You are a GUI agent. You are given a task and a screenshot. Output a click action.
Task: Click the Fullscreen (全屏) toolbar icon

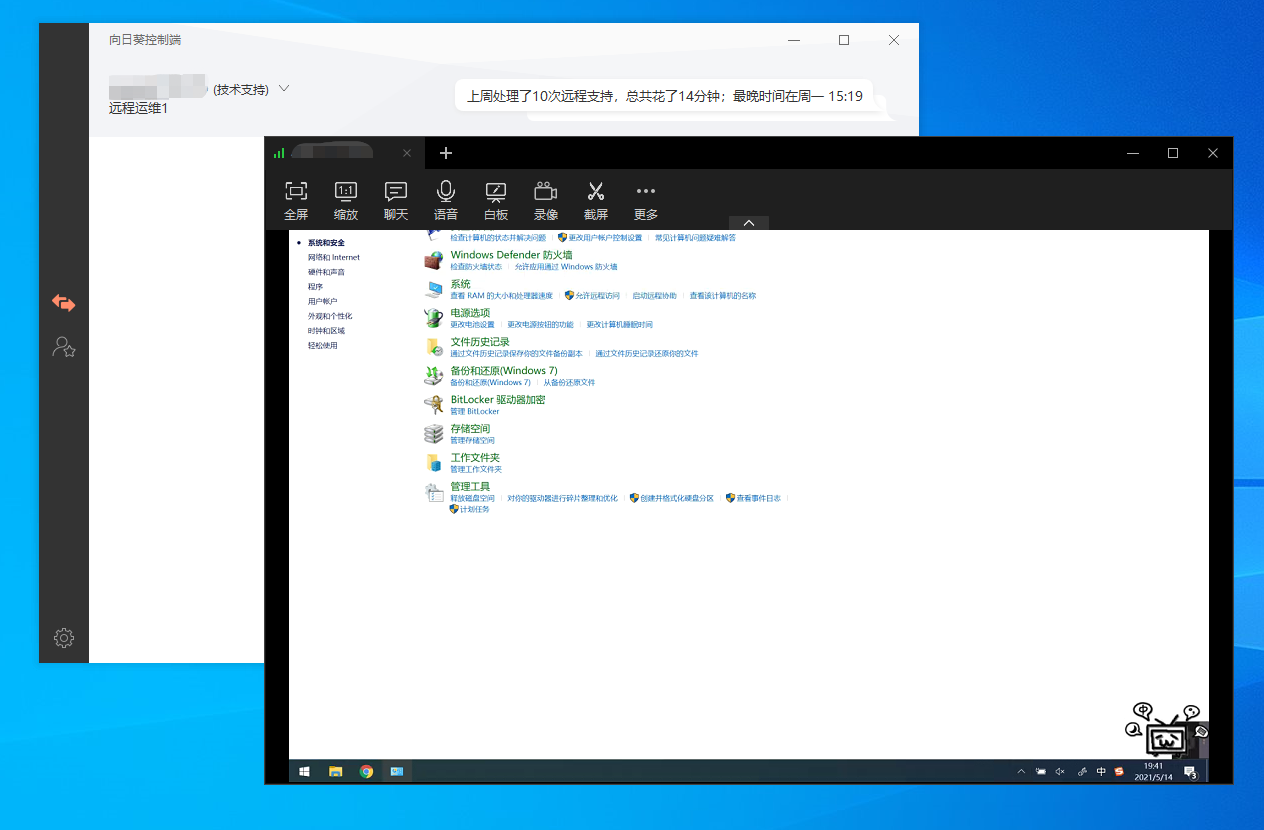pos(296,200)
